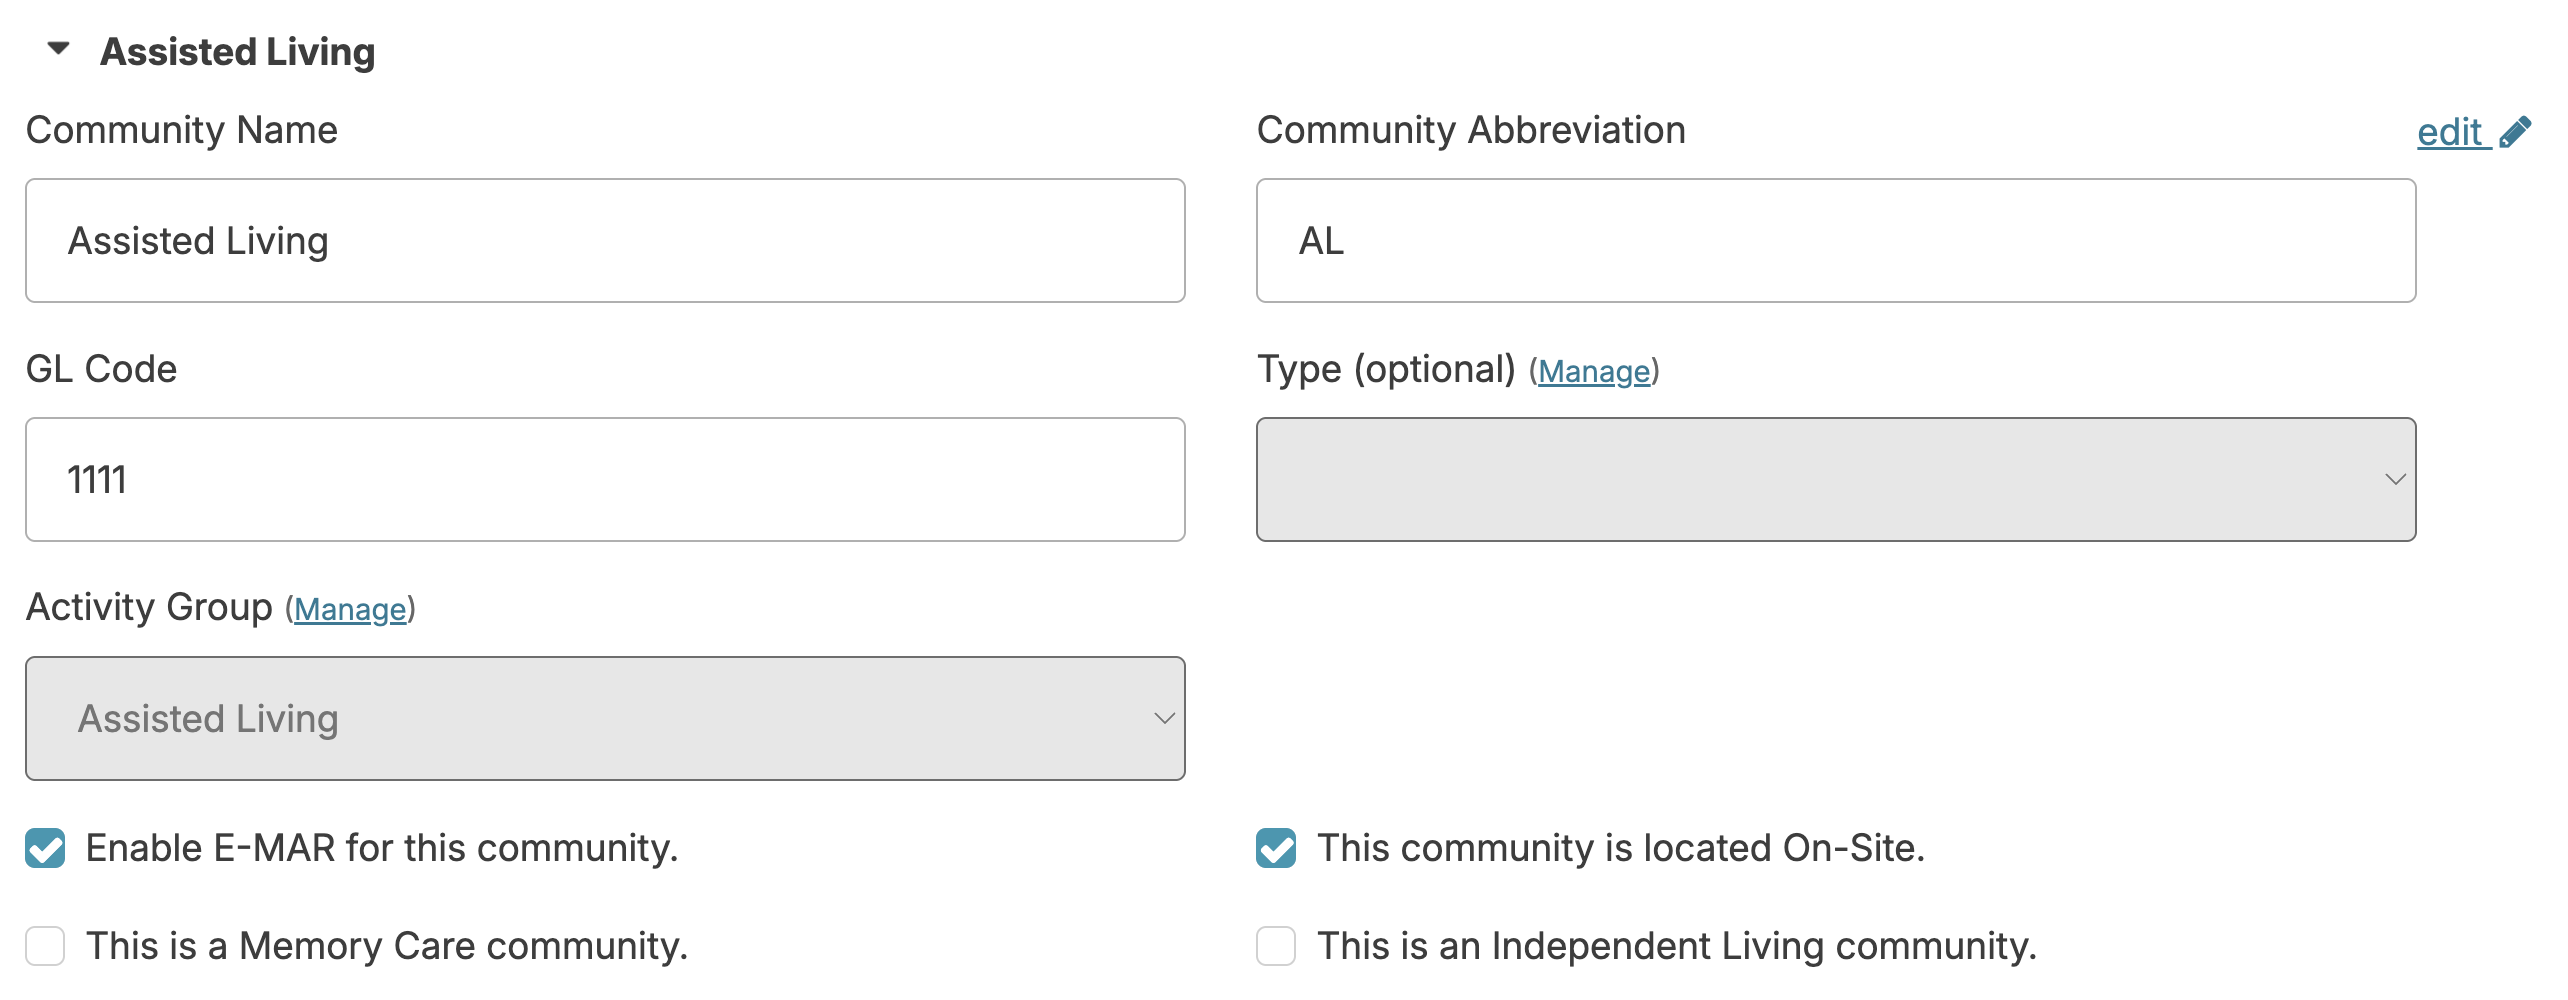Click the Activity Group dropdown chevron

tap(1164, 719)
